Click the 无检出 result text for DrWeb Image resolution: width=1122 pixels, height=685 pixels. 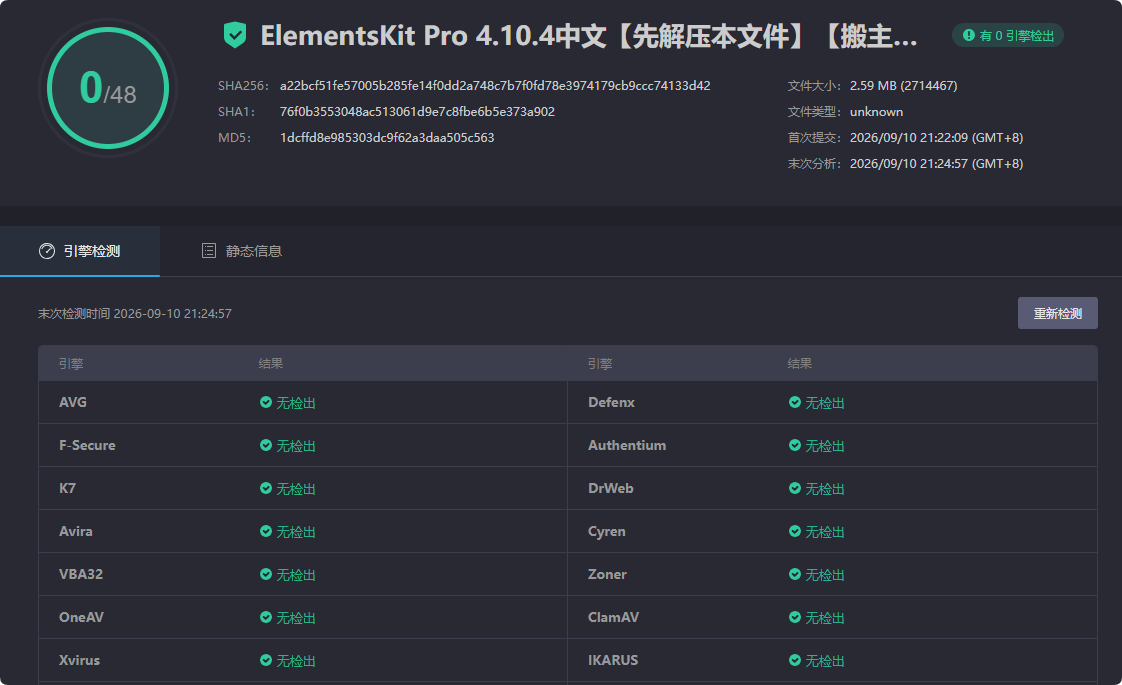pyautogui.click(x=825, y=489)
